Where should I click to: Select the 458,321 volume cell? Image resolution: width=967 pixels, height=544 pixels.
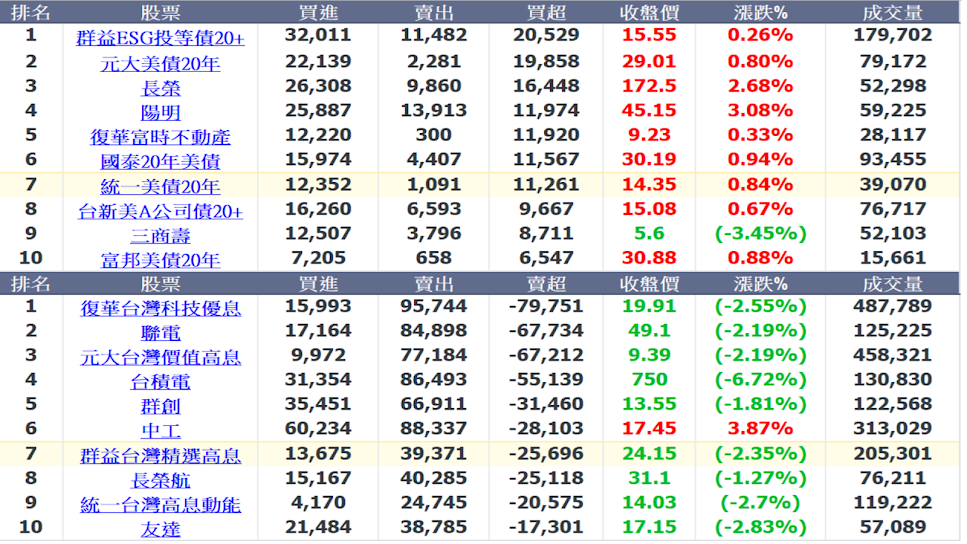(x=893, y=355)
